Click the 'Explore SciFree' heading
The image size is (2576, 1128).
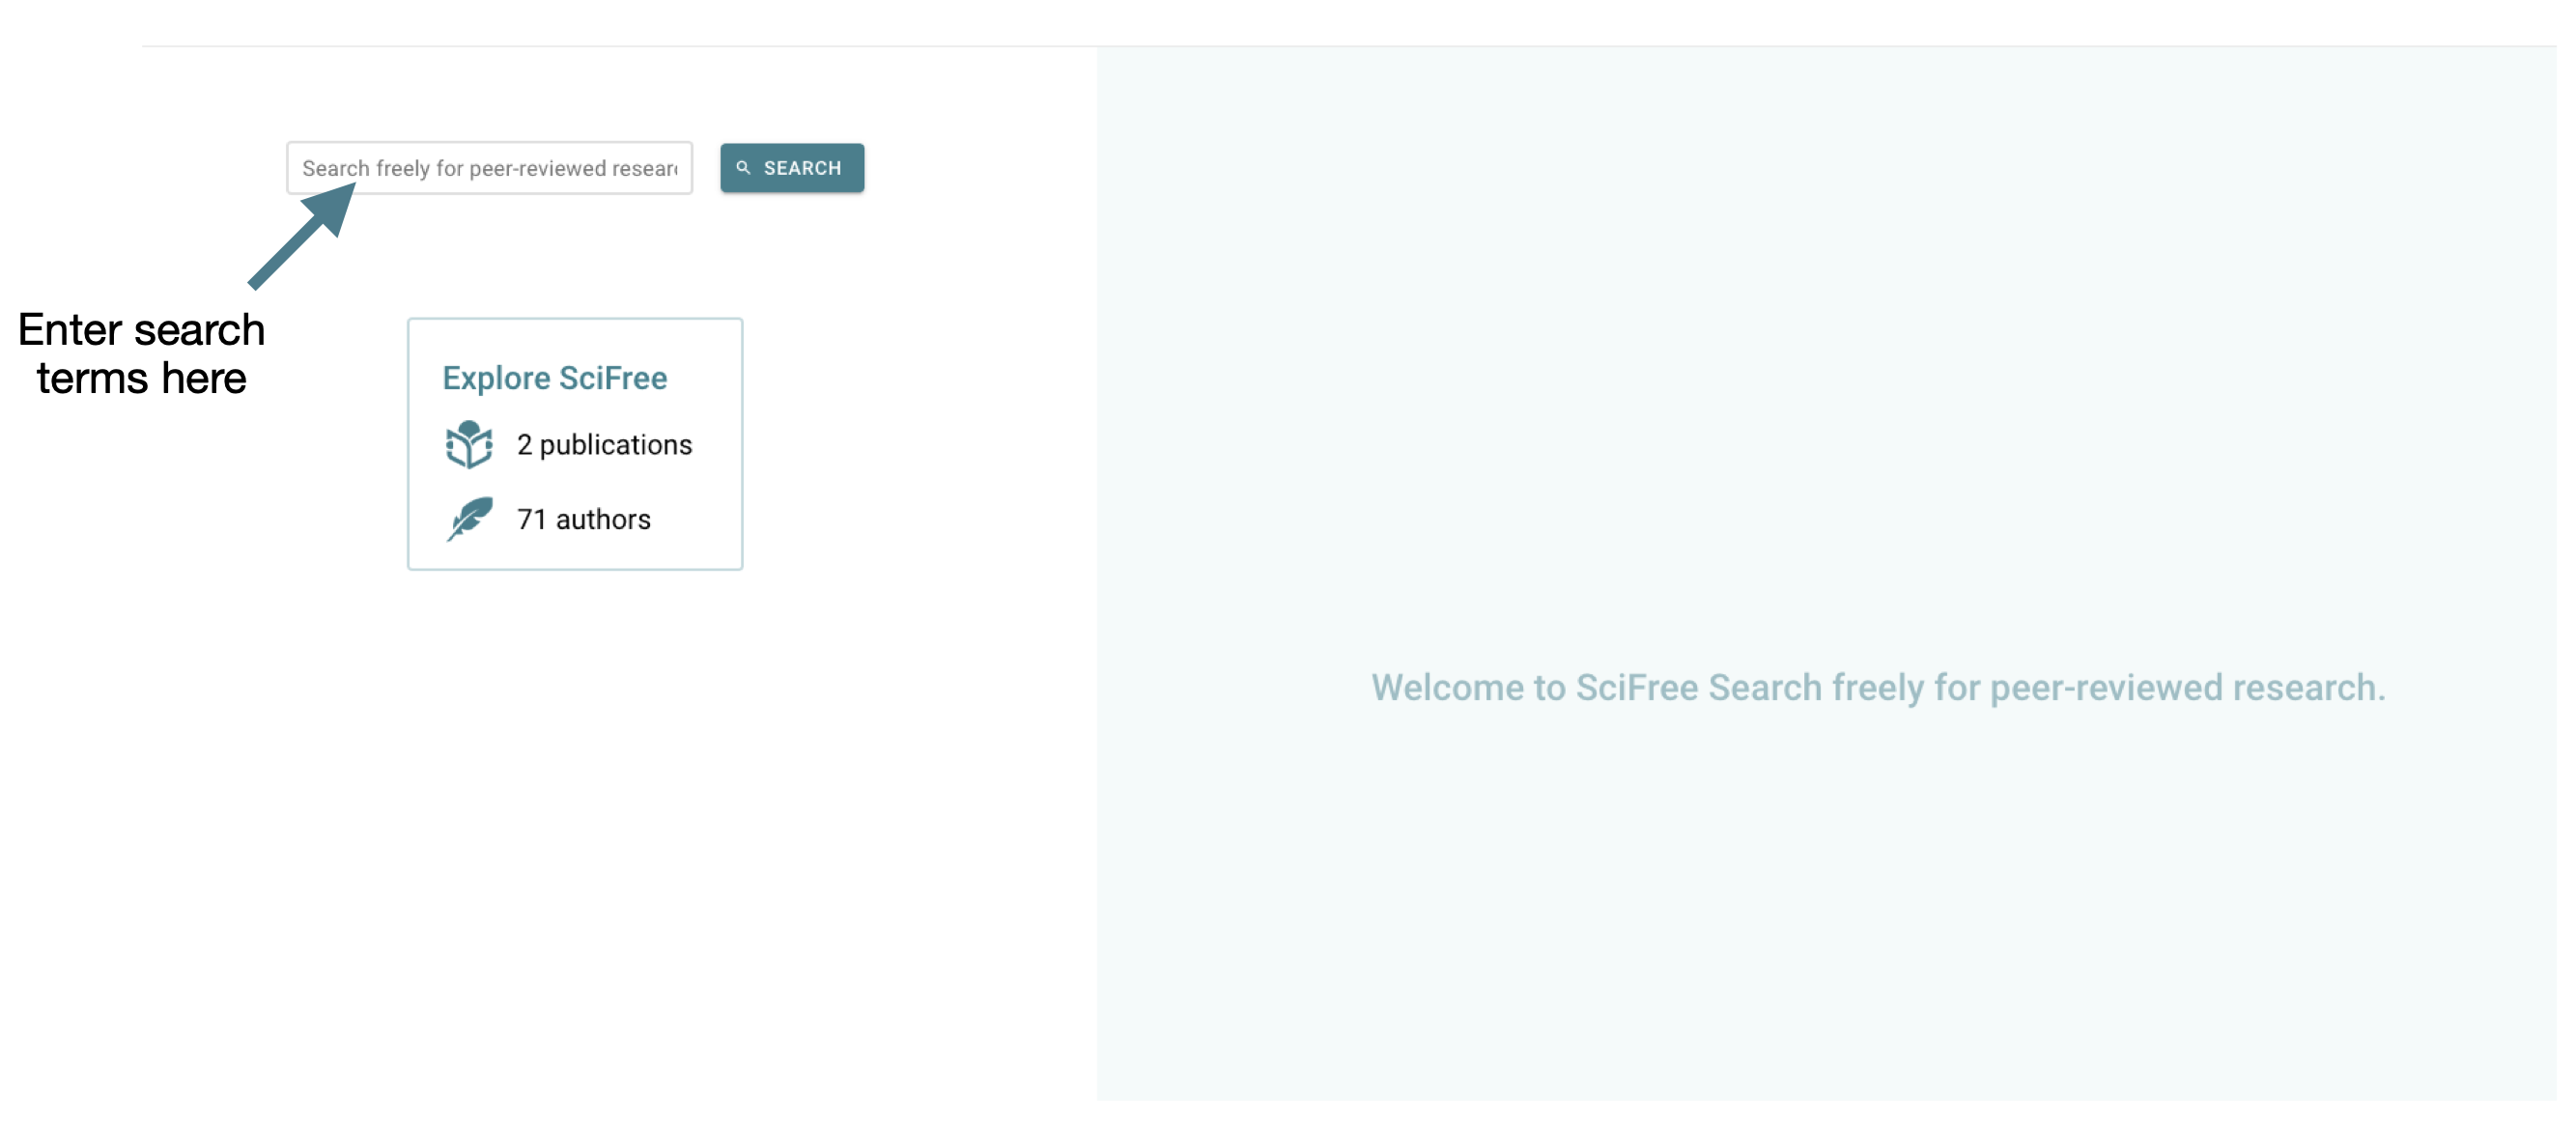[555, 378]
